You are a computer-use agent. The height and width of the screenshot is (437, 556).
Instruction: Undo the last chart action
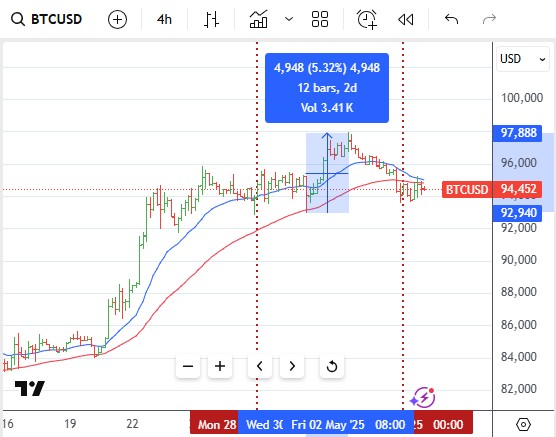[x=451, y=19]
